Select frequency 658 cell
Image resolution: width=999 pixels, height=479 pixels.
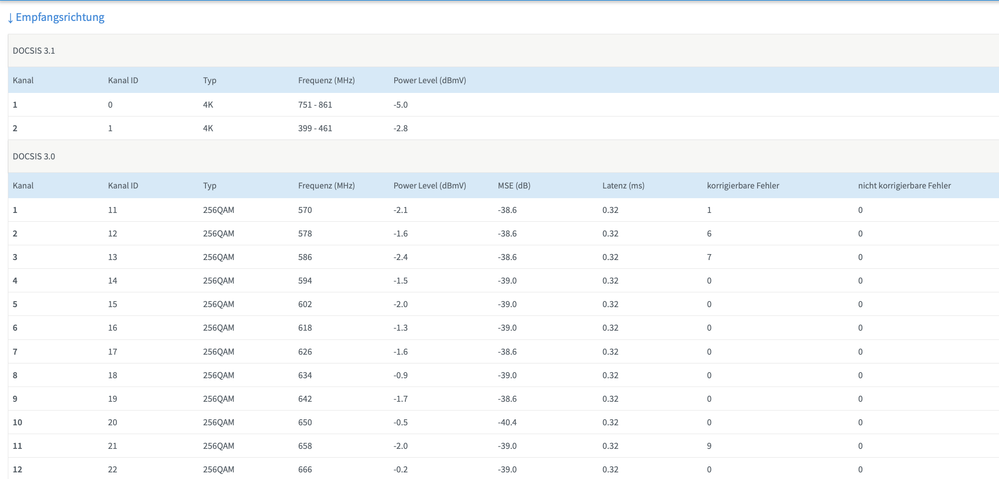(x=305, y=446)
